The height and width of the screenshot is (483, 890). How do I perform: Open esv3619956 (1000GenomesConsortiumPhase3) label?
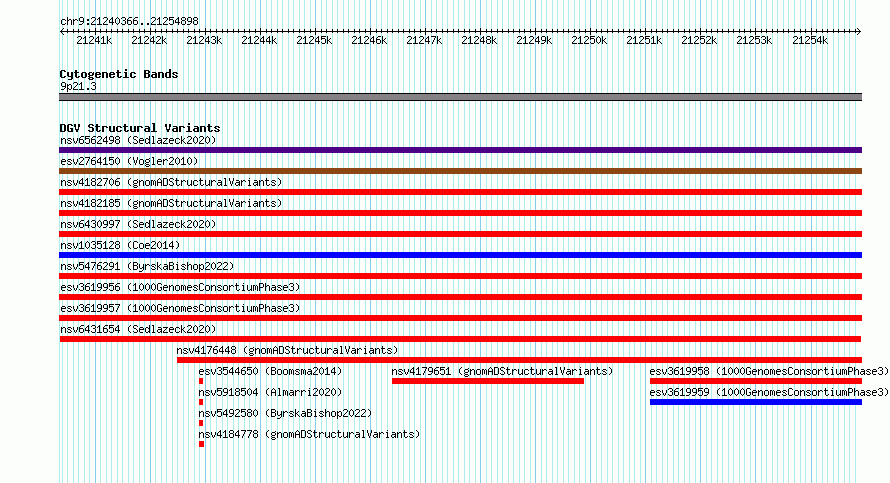coord(180,287)
